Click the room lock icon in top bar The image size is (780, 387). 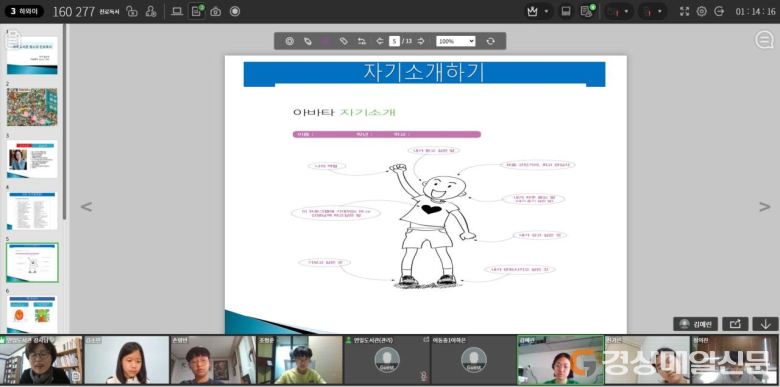coord(131,11)
